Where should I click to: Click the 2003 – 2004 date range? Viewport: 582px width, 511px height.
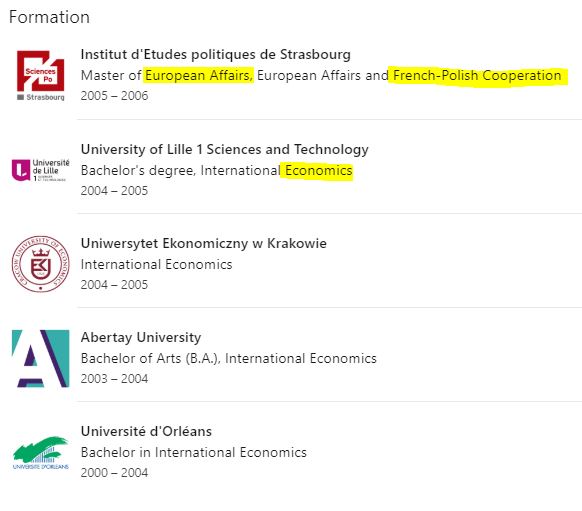[x=114, y=379]
